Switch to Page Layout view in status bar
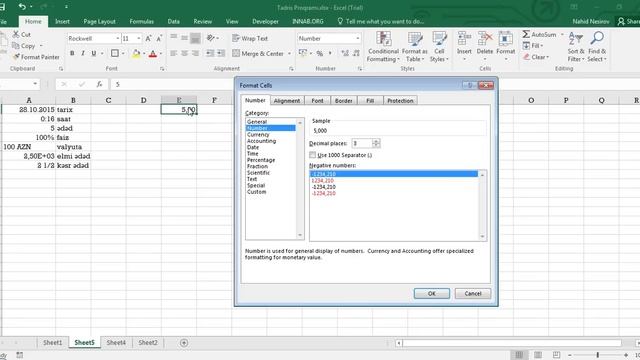Viewport: 640px width, 360px height. (x=538, y=355)
